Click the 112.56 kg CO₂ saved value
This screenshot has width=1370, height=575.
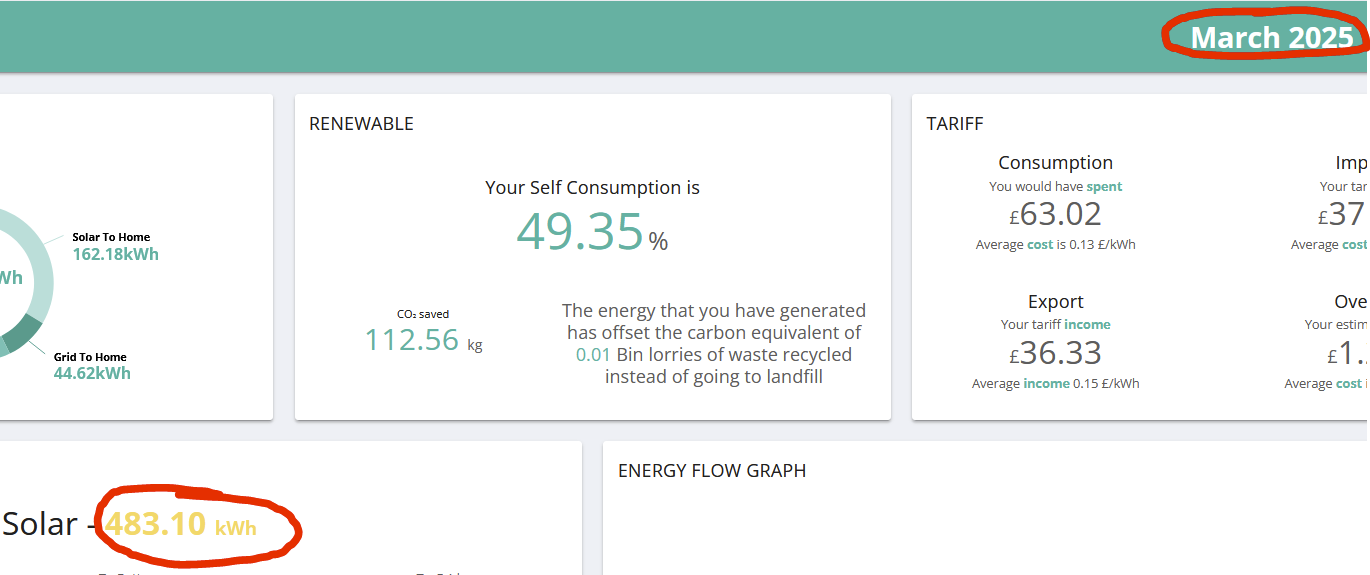pyautogui.click(x=423, y=341)
